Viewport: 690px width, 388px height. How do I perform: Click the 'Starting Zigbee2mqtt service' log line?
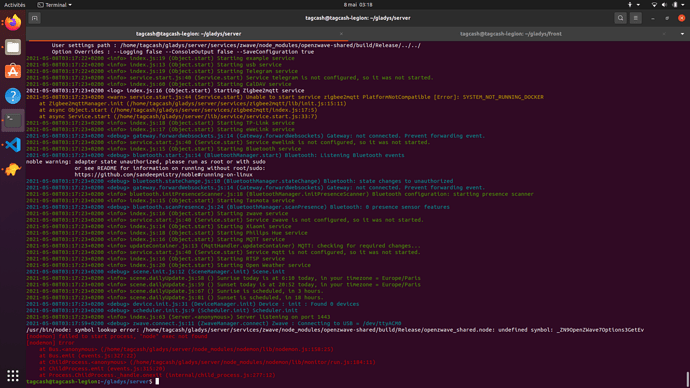click(x=165, y=91)
